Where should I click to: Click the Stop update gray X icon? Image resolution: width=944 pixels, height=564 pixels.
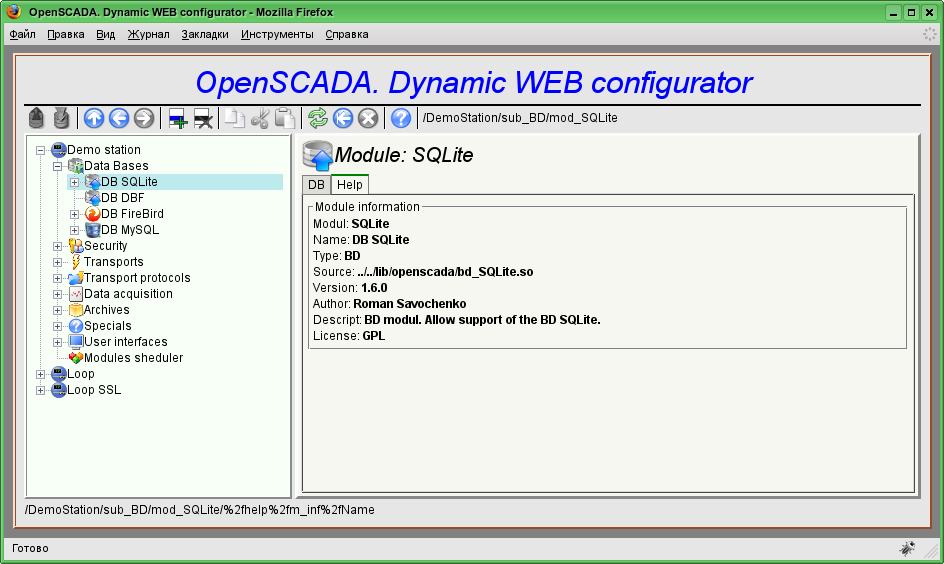coord(368,118)
